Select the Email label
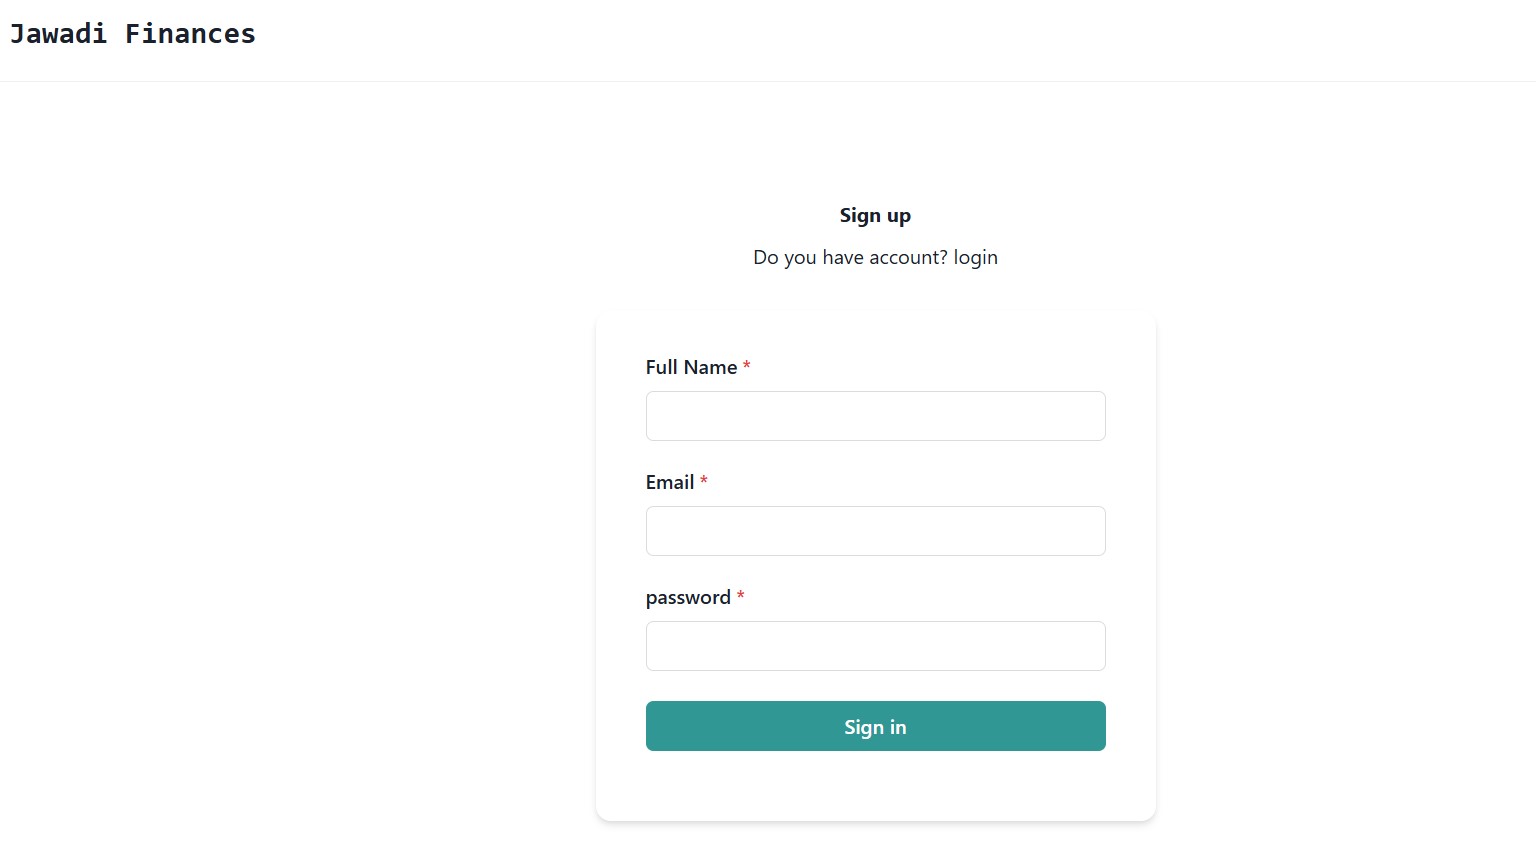 tap(670, 482)
